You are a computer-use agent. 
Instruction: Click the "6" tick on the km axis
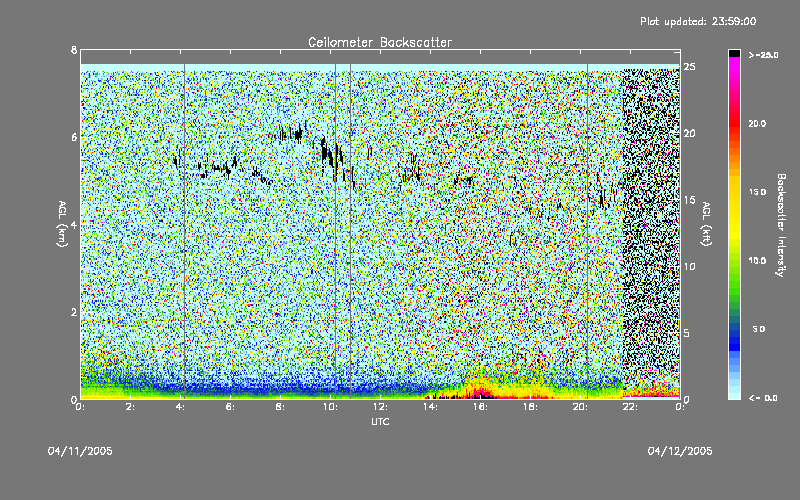(74, 137)
